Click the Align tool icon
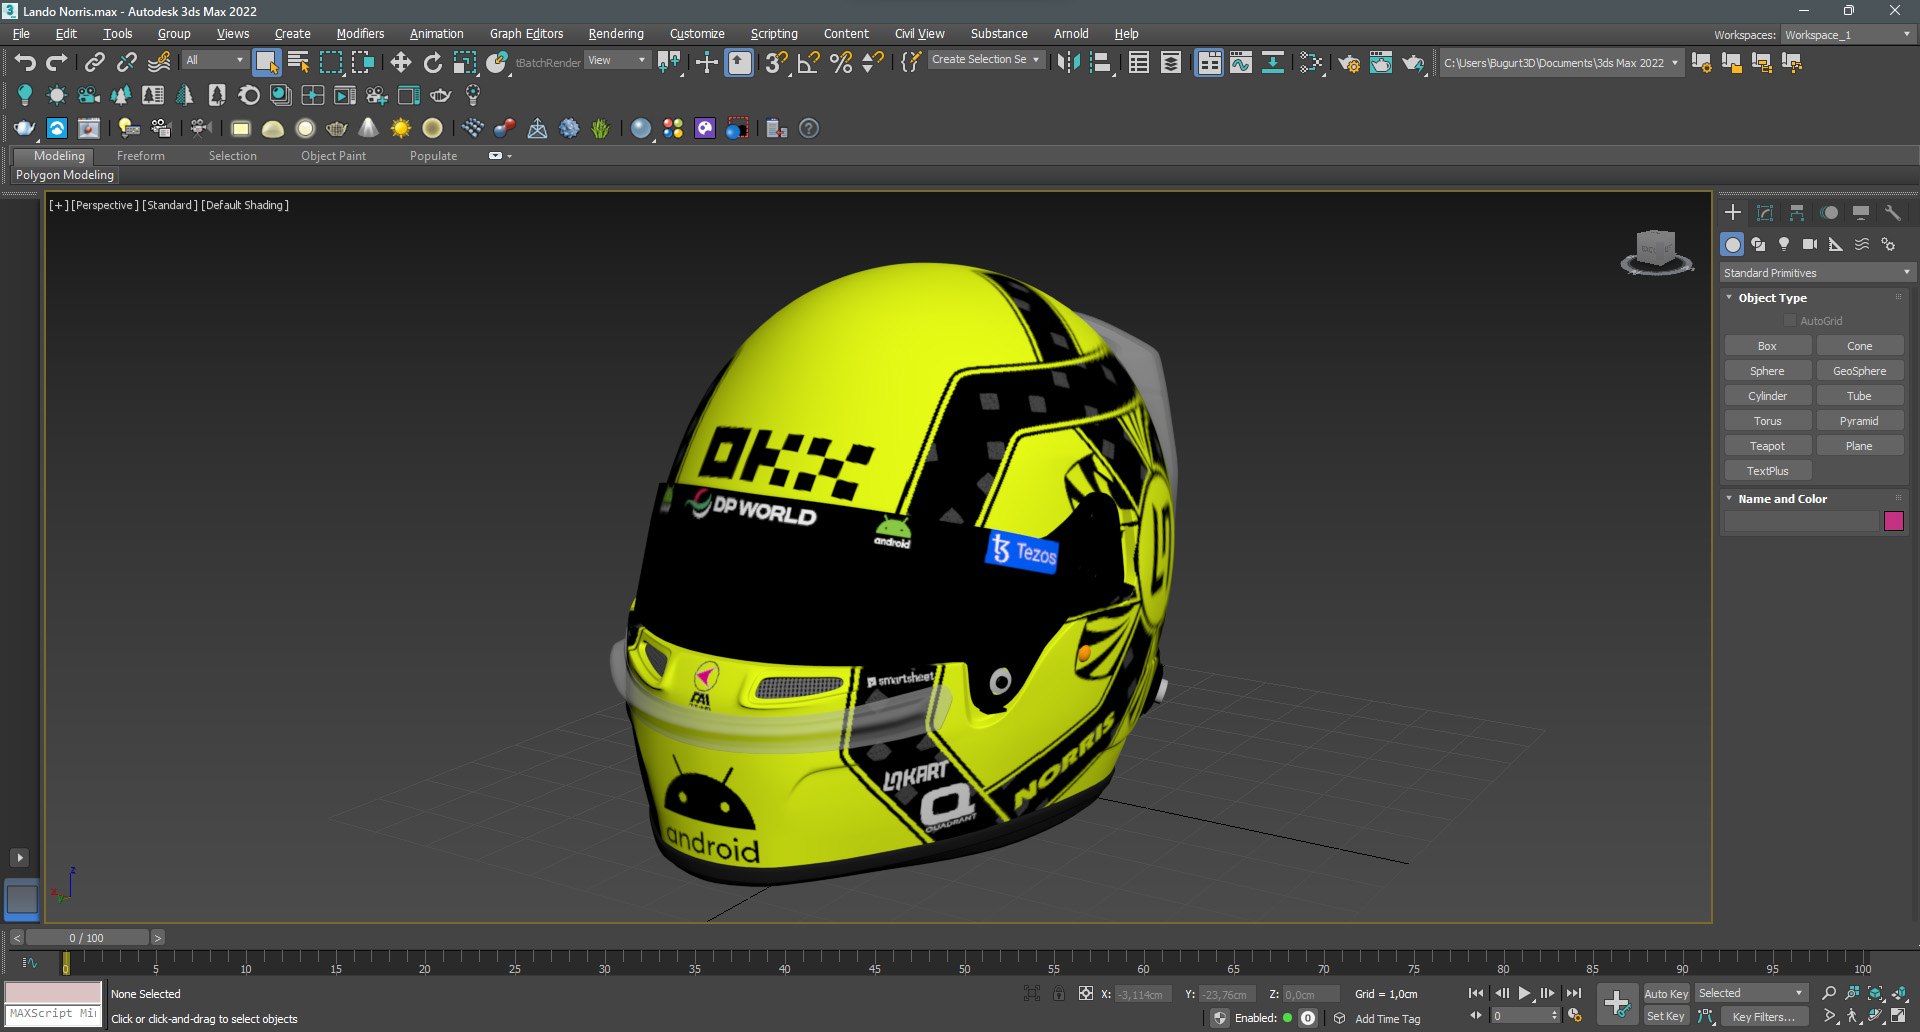This screenshot has height=1032, width=1920. coord(1100,63)
